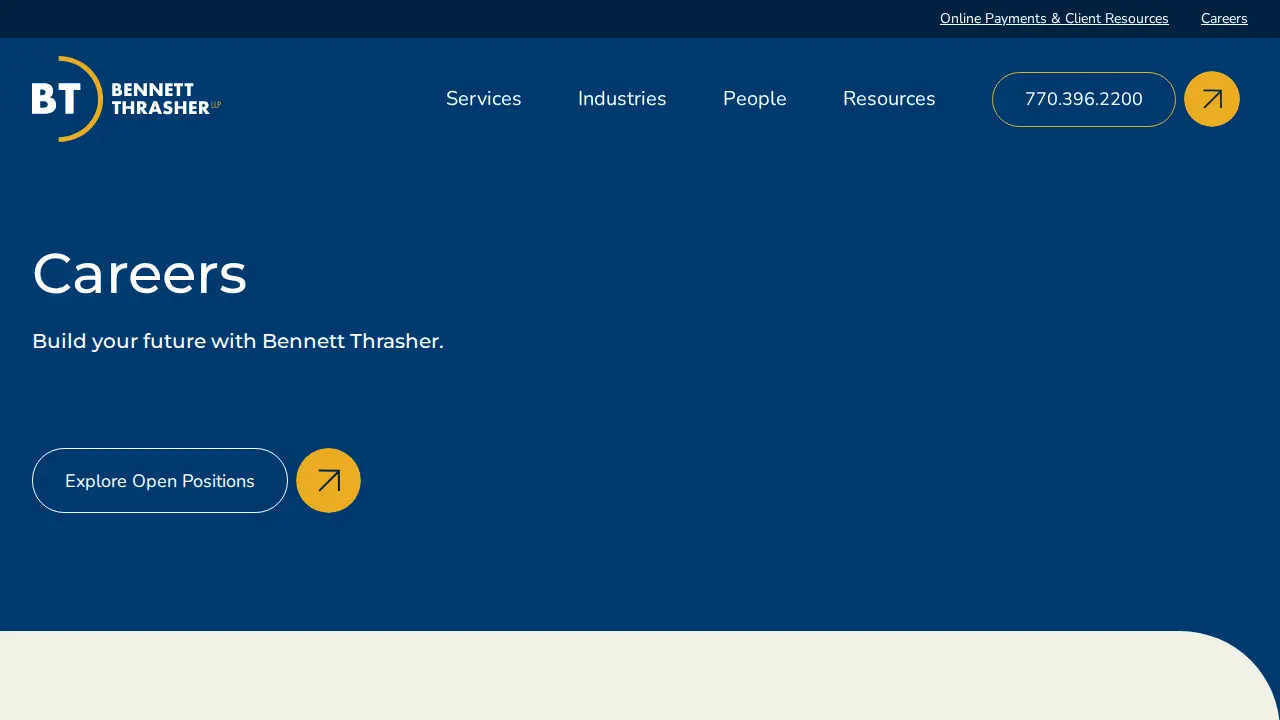Select the Careers page heading
Viewport: 1280px width, 720px height.
coord(140,274)
